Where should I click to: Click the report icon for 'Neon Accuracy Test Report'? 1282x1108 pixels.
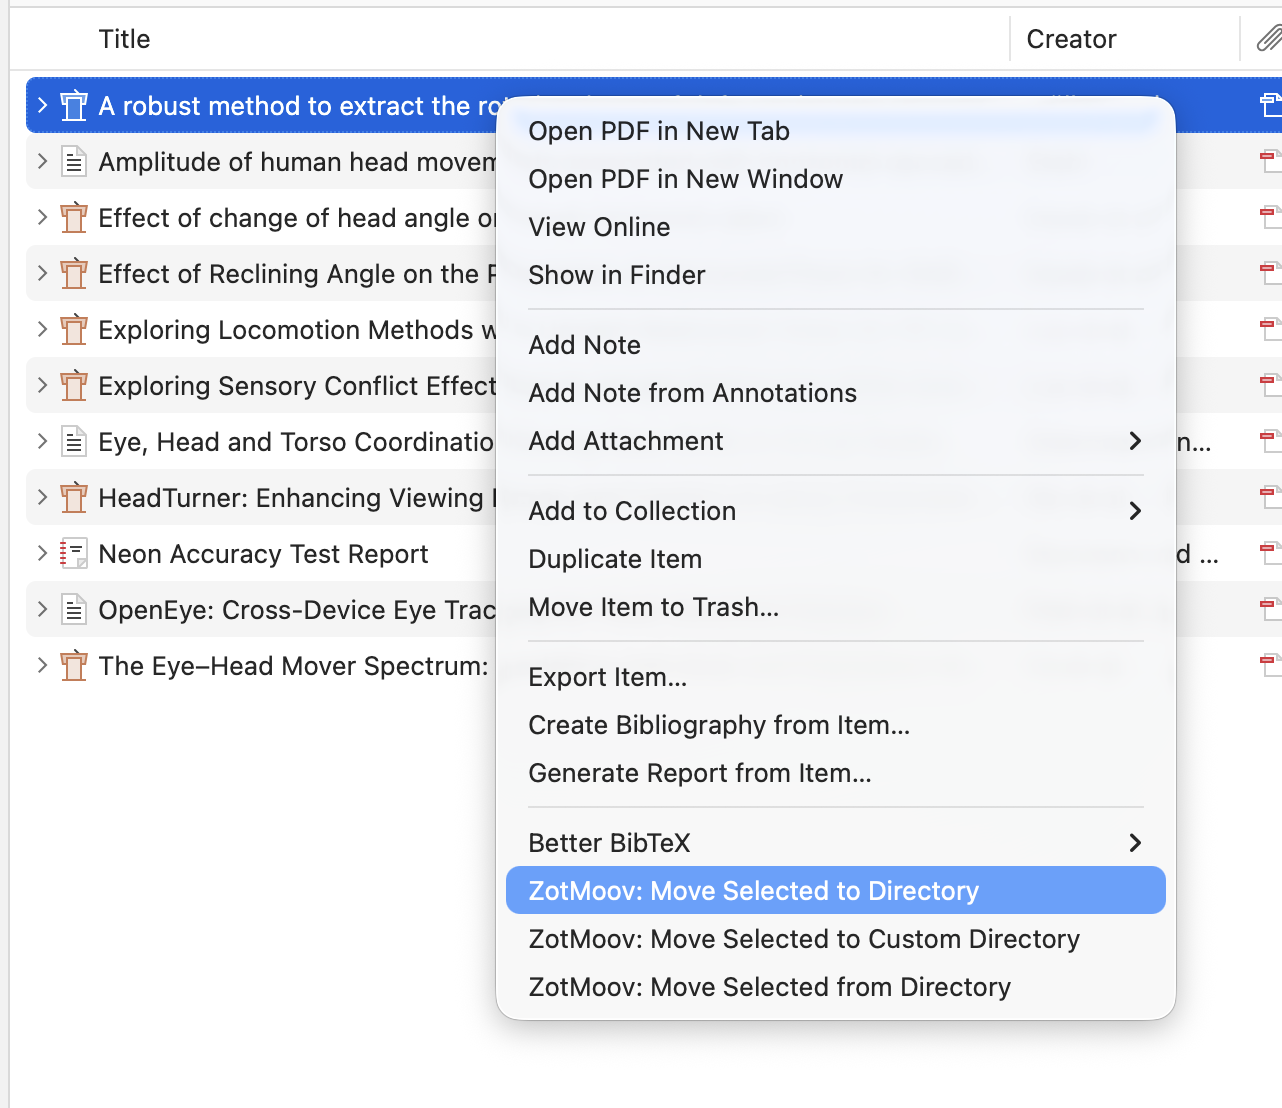[x=74, y=554]
